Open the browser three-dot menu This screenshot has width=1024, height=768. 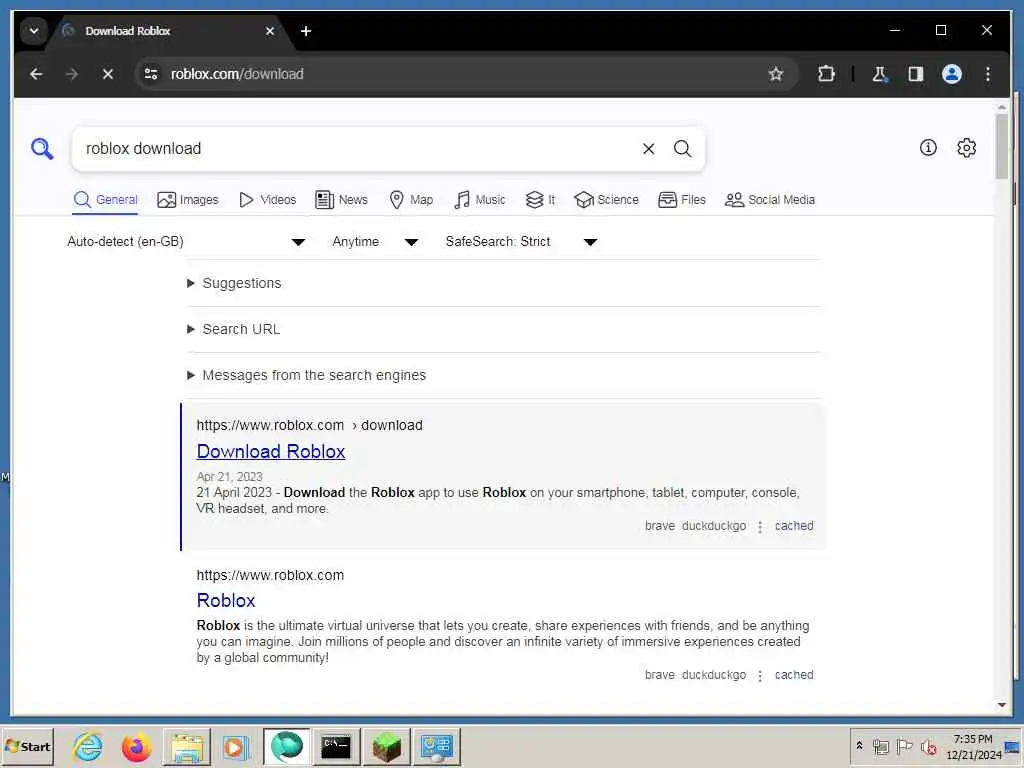pyautogui.click(x=987, y=74)
